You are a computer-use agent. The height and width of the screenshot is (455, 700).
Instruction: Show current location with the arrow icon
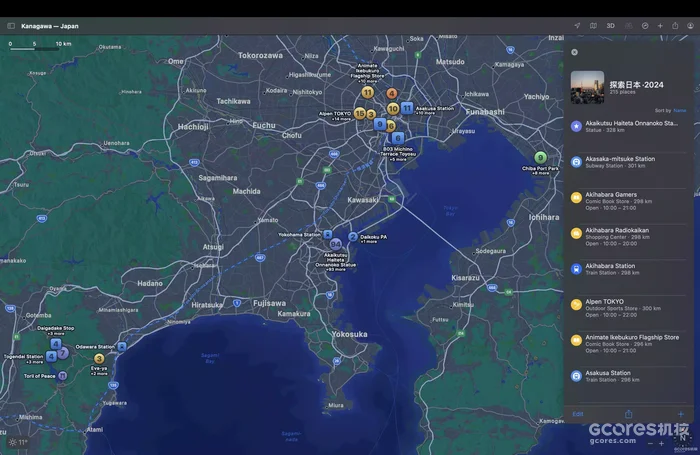(577, 26)
